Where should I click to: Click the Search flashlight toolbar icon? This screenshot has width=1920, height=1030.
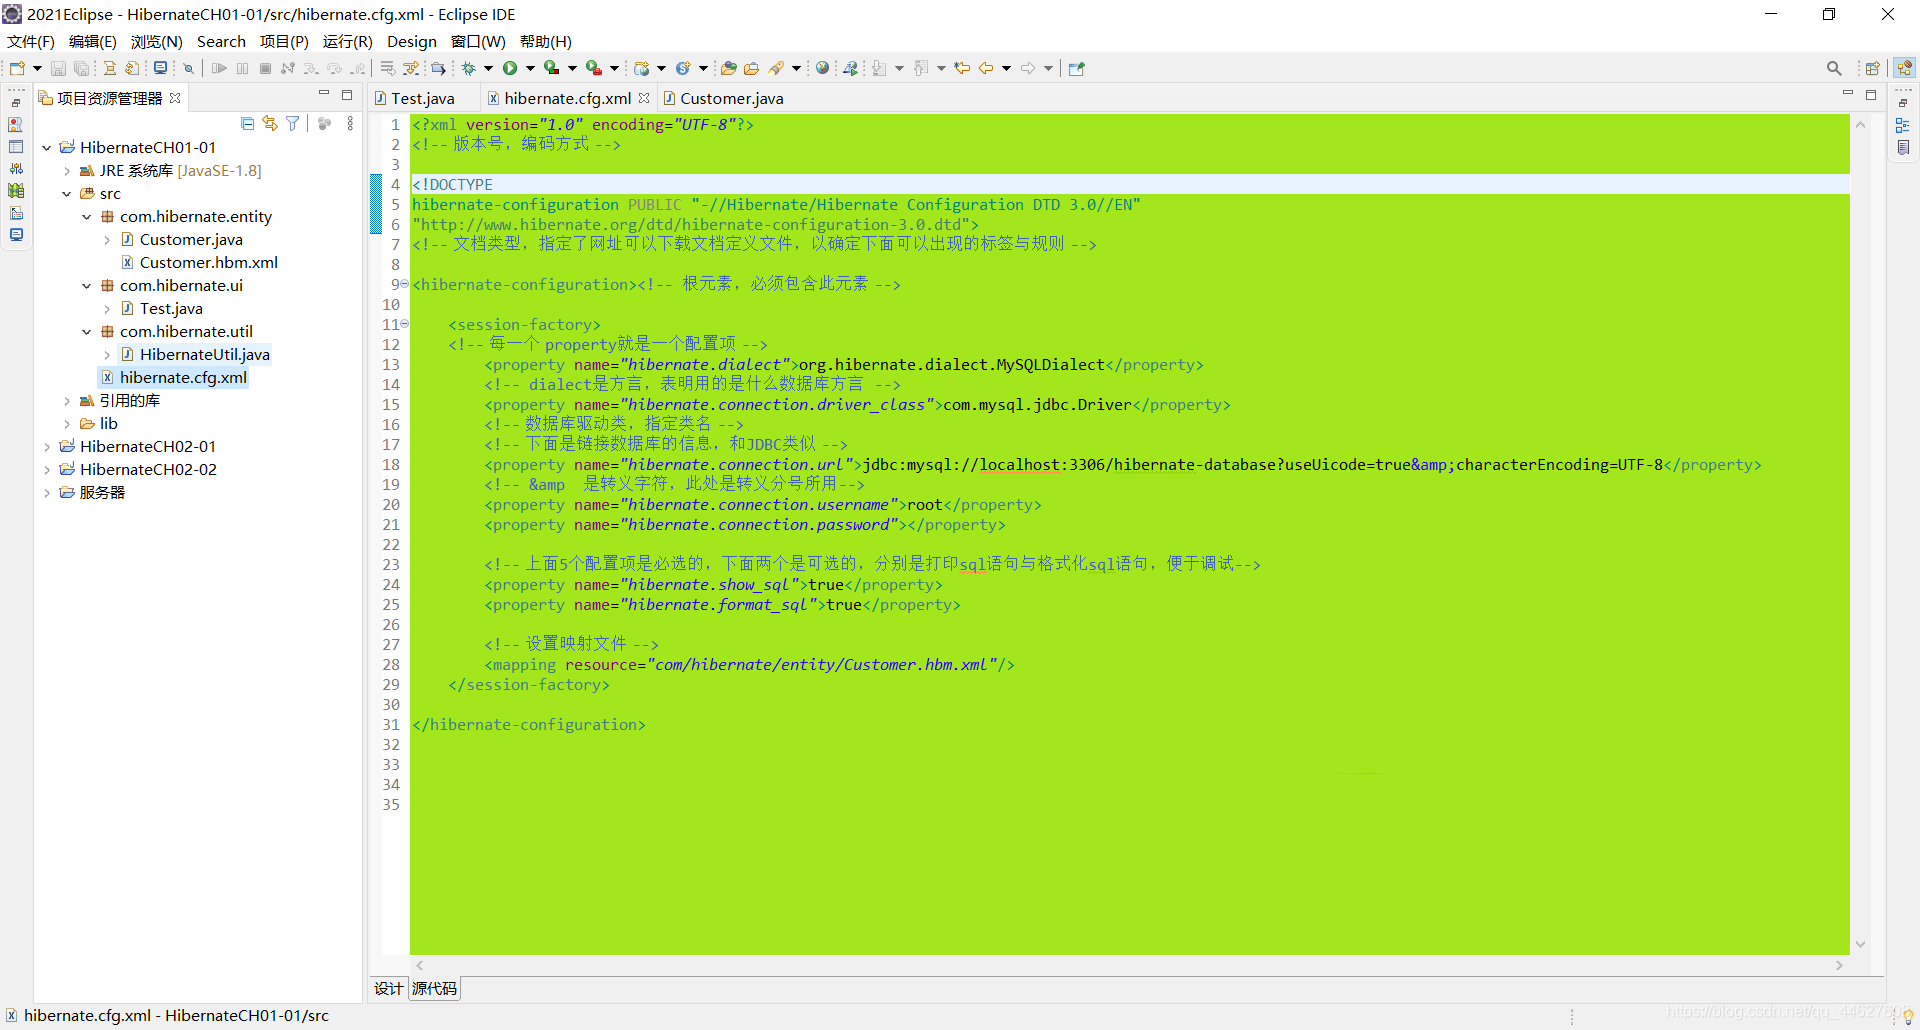click(776, 68)
